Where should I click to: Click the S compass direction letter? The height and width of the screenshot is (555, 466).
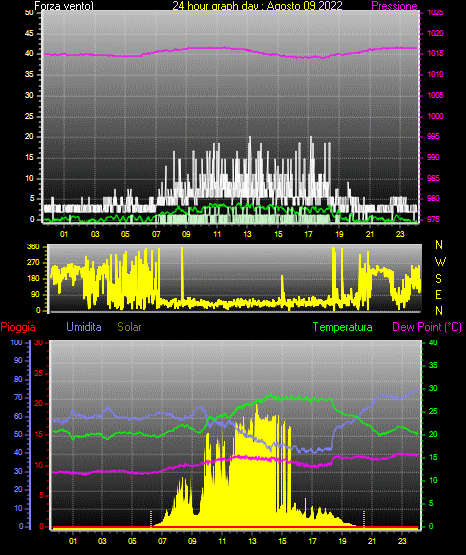click(x=438, y=279)
